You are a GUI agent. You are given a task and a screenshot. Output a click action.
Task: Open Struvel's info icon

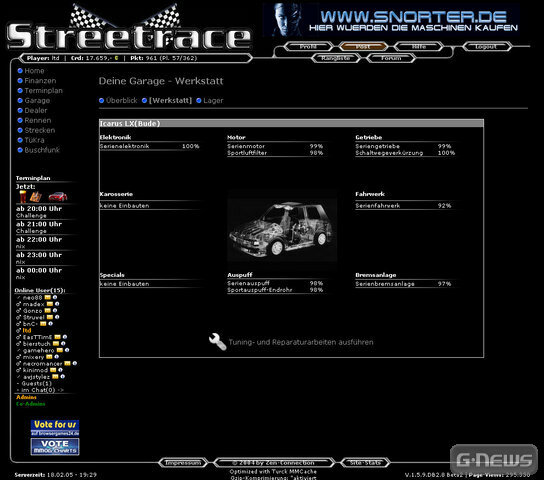57,317
